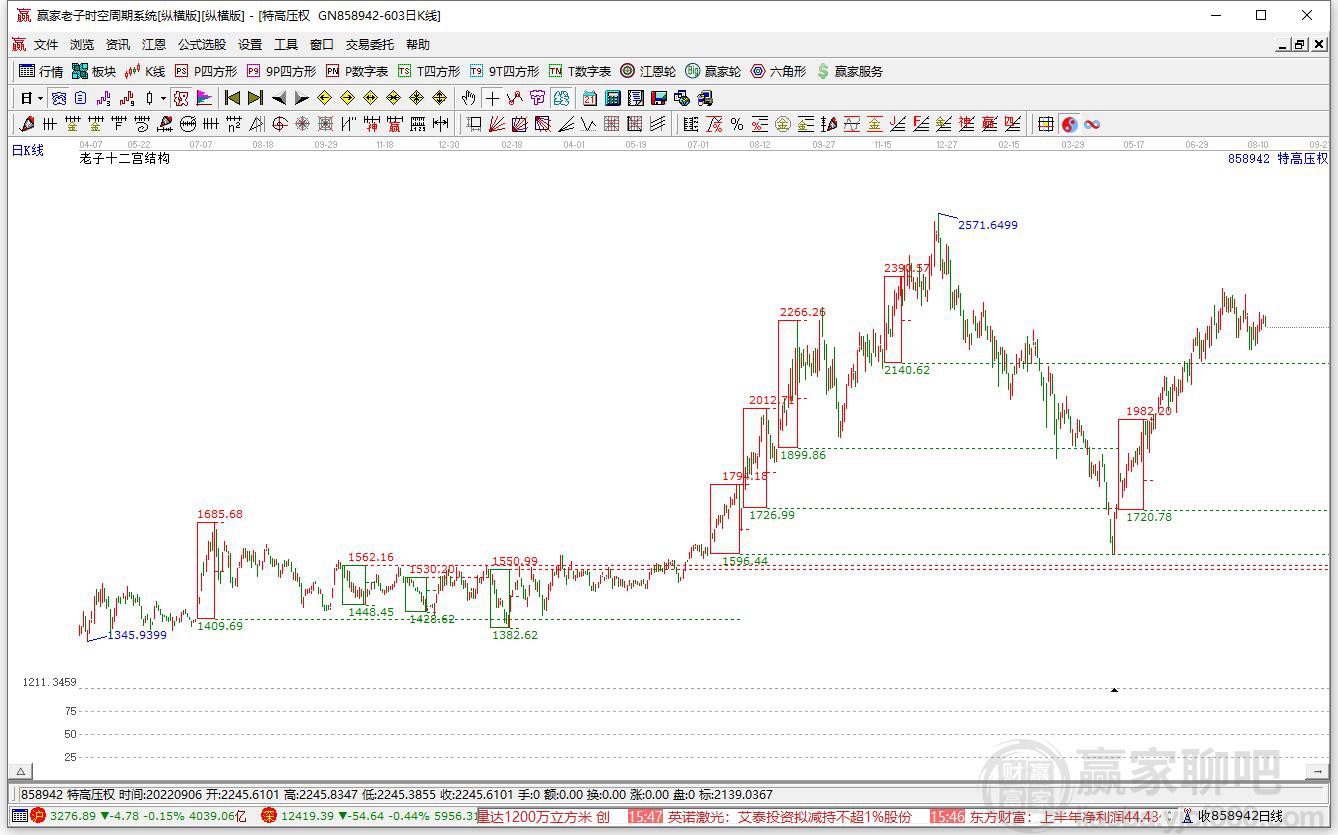Click the globe with monitor icon
Screen dimensions: 1338x835
[x=682, y=98]
